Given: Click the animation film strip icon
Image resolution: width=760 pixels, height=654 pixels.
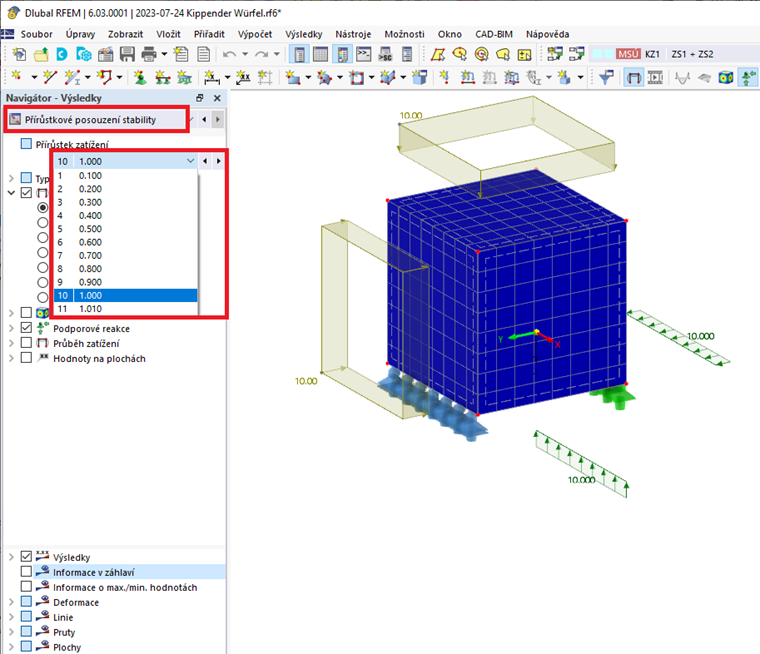Looking at the screenshot, I should [x=655, y=77].
